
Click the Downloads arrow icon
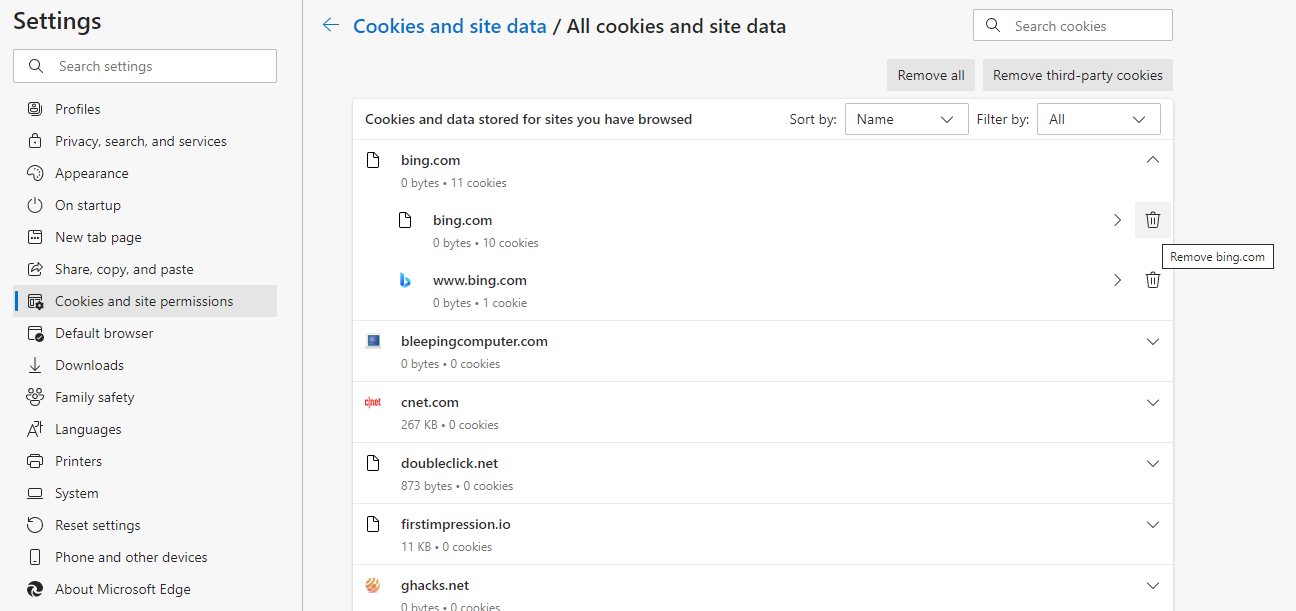coord(35,365)
